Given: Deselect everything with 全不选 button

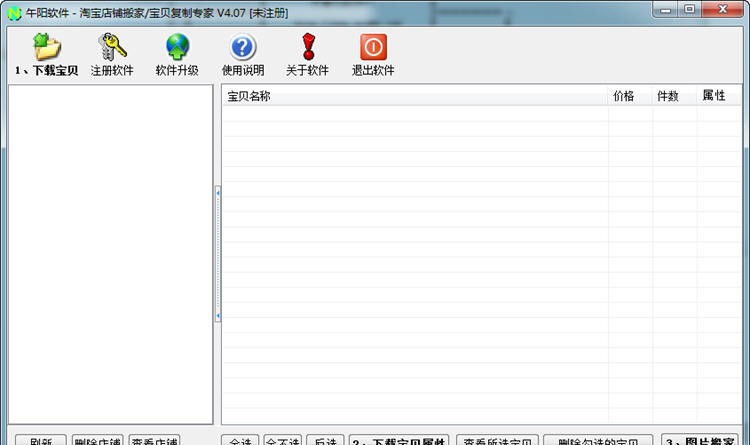Looking at the screenshot, I should pos(283,440).
